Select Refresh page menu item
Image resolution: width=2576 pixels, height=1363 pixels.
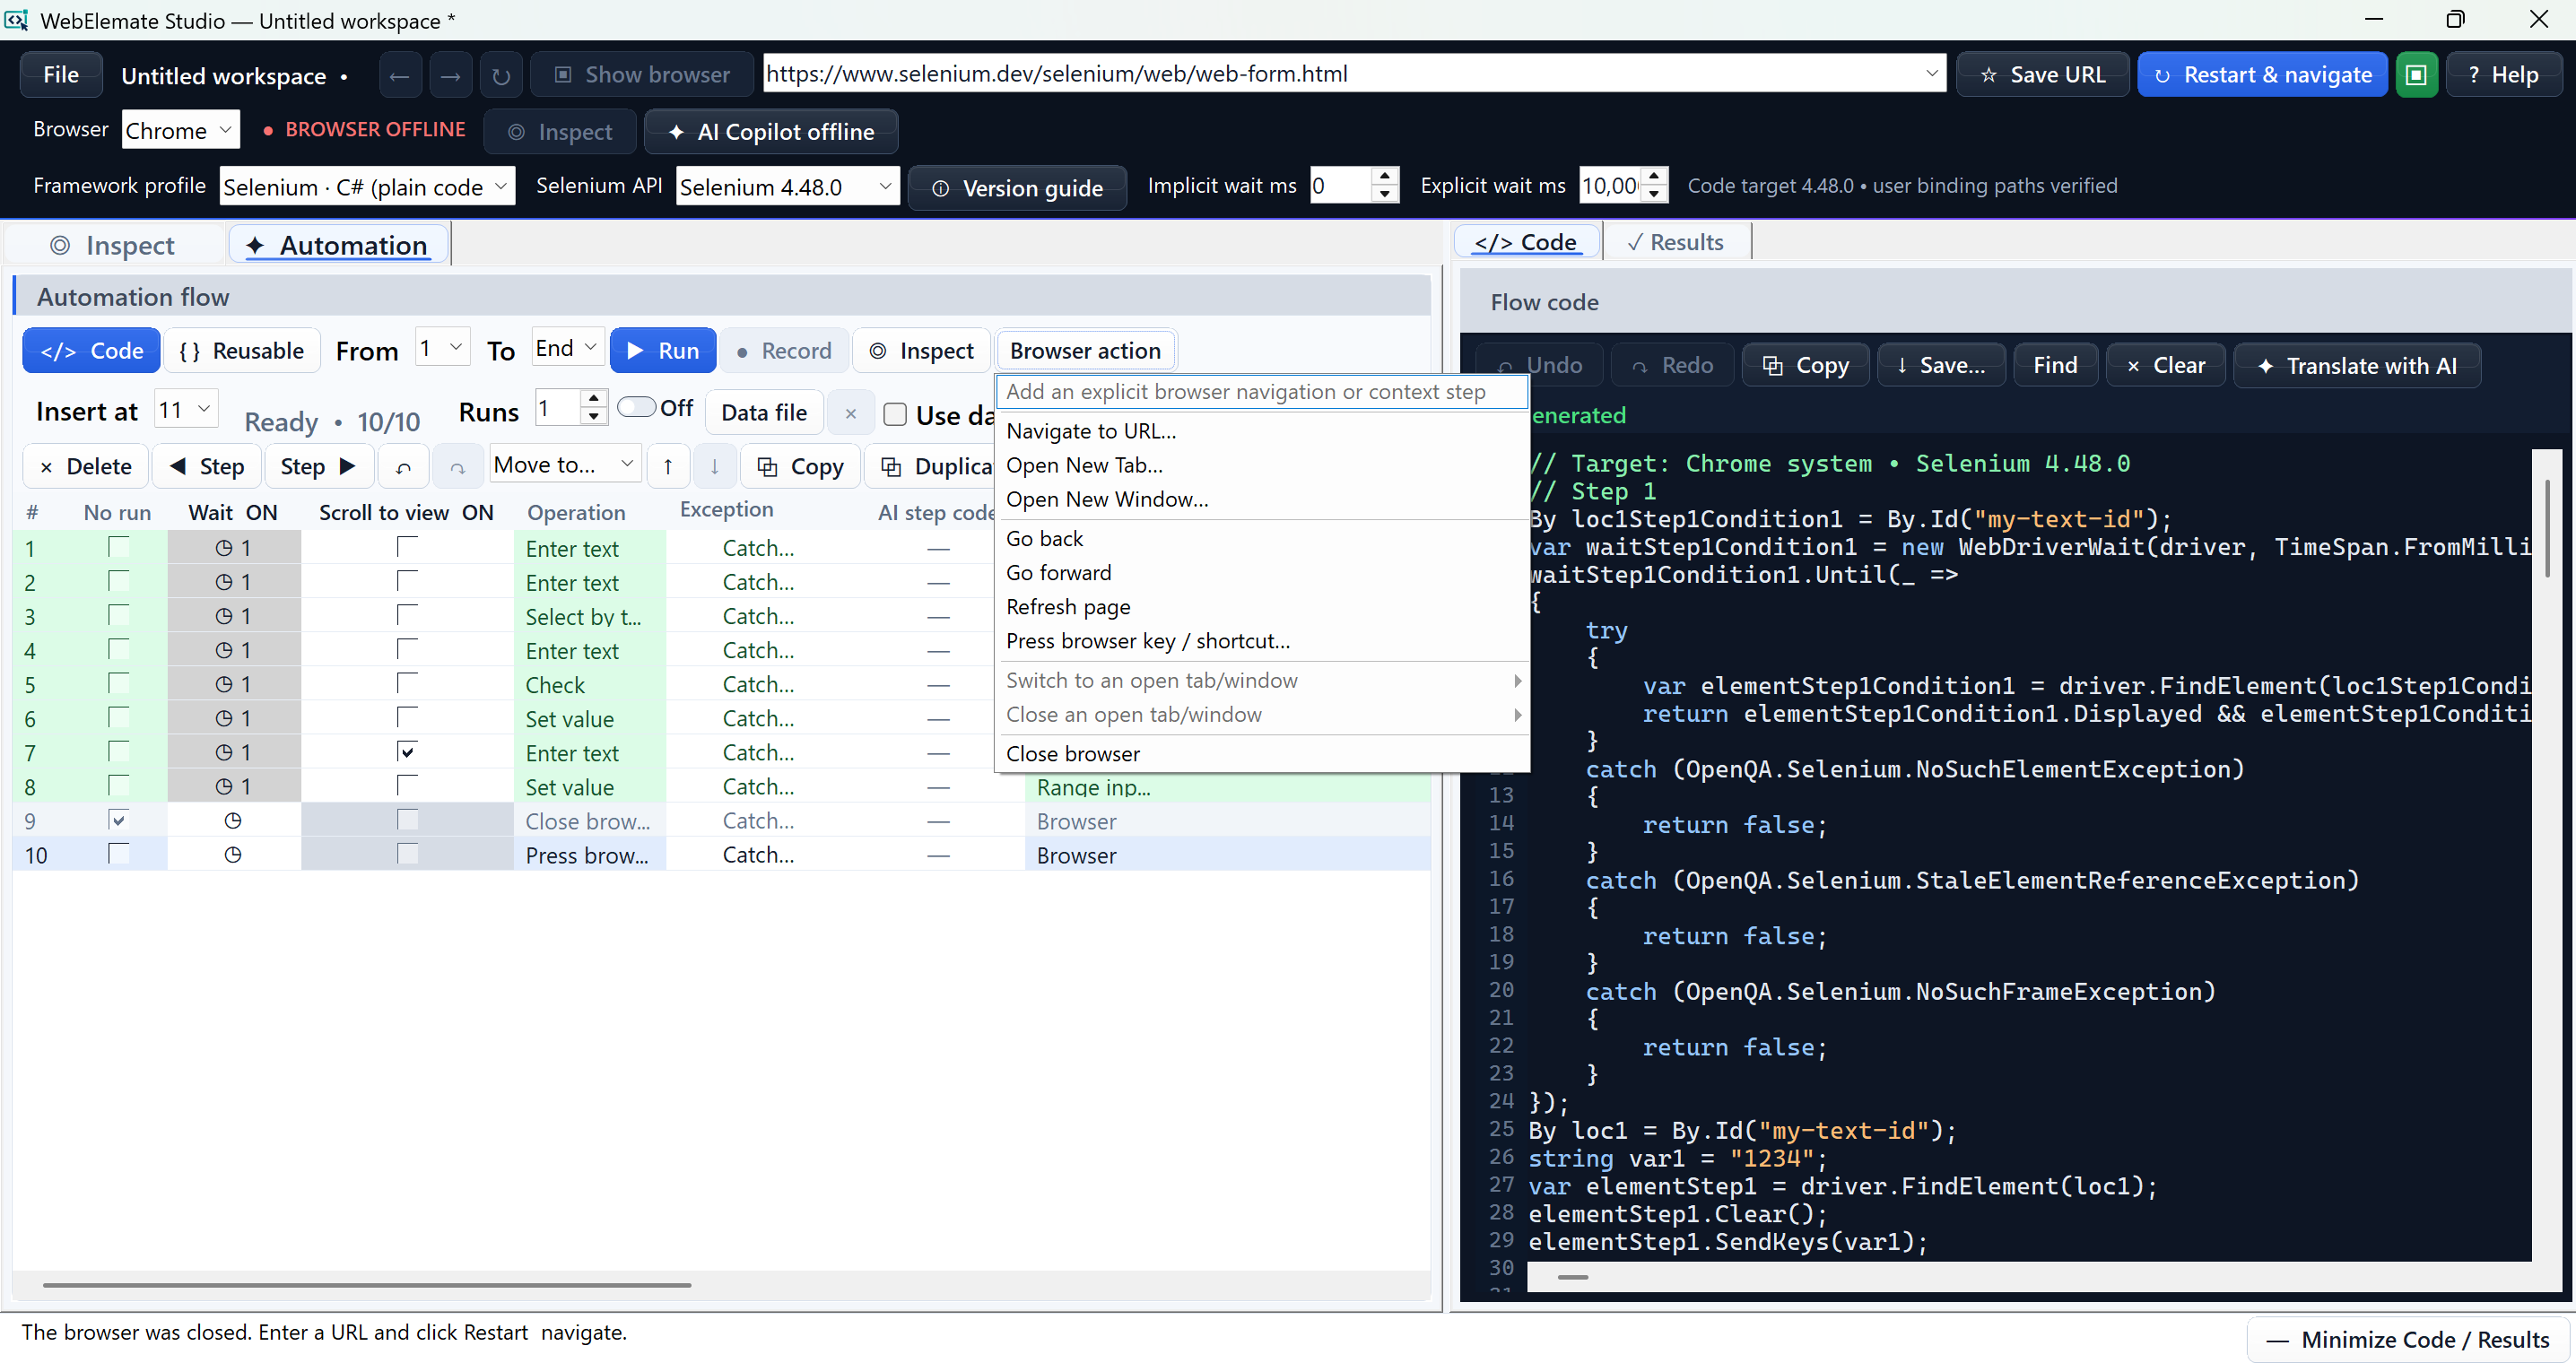pos(1068,607)
